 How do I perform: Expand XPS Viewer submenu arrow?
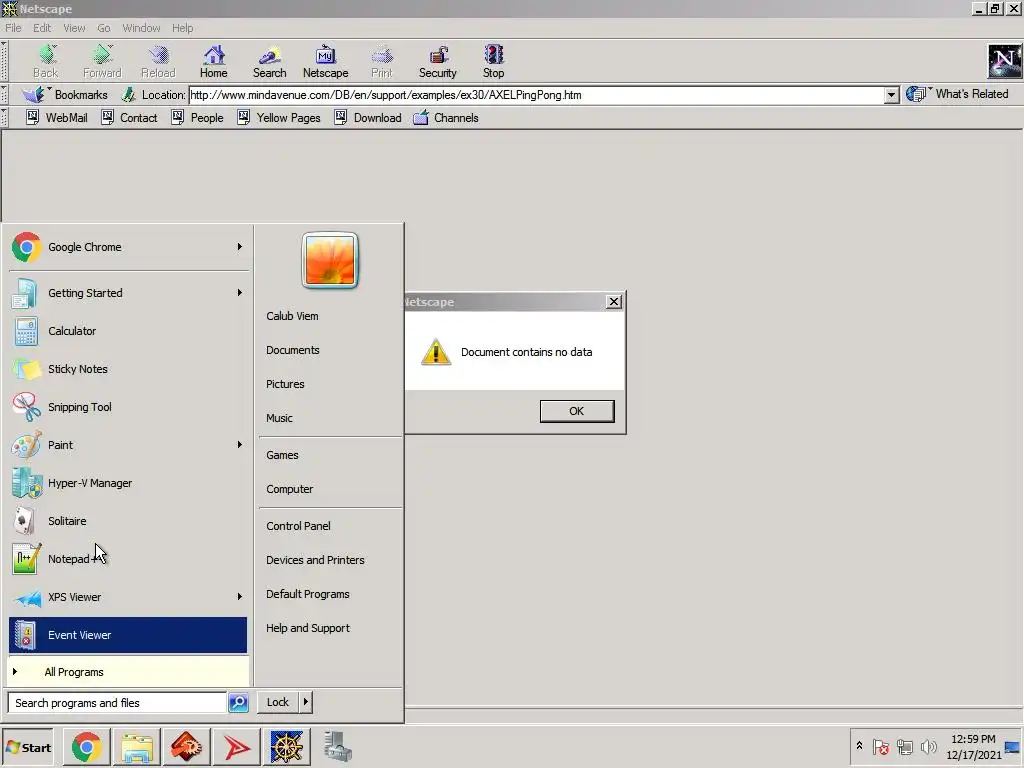tap(240, 597)
